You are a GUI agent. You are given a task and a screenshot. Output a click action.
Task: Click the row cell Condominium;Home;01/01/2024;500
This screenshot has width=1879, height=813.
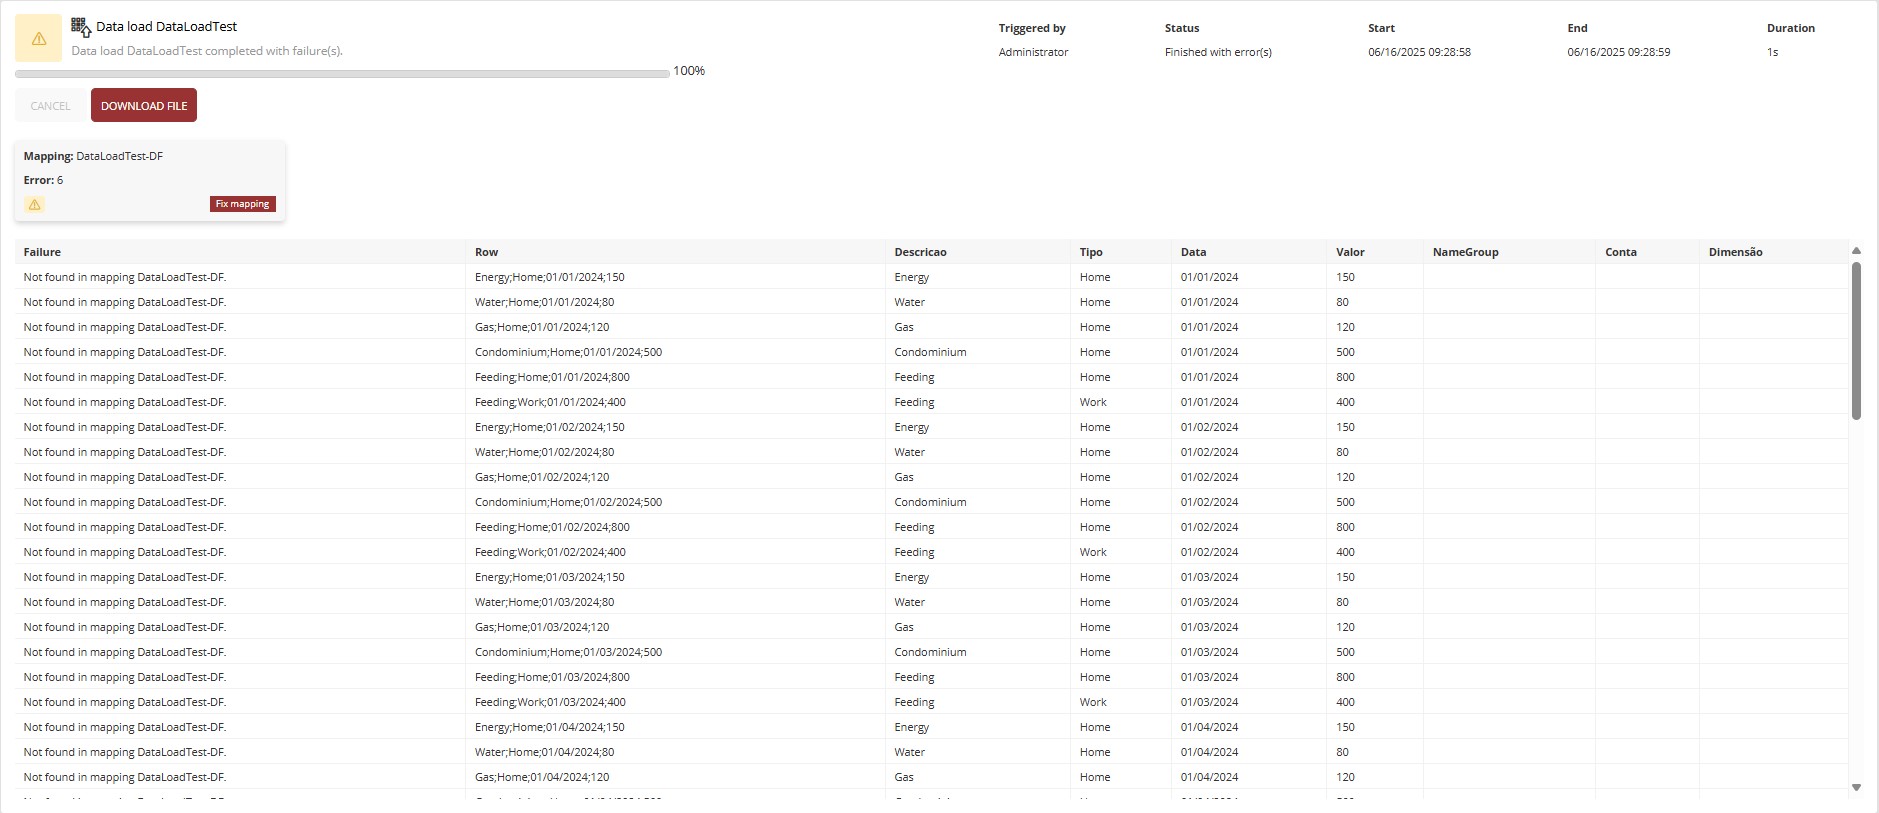click(676, 352)
